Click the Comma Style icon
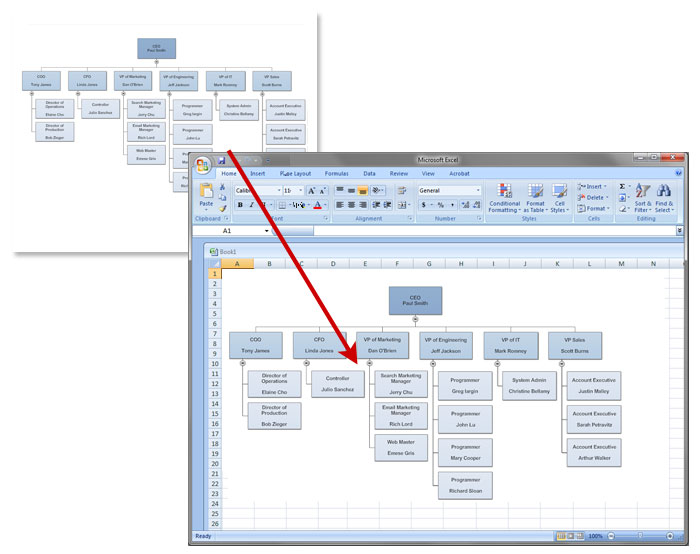700x554 pixels. [x=452, y=205]
